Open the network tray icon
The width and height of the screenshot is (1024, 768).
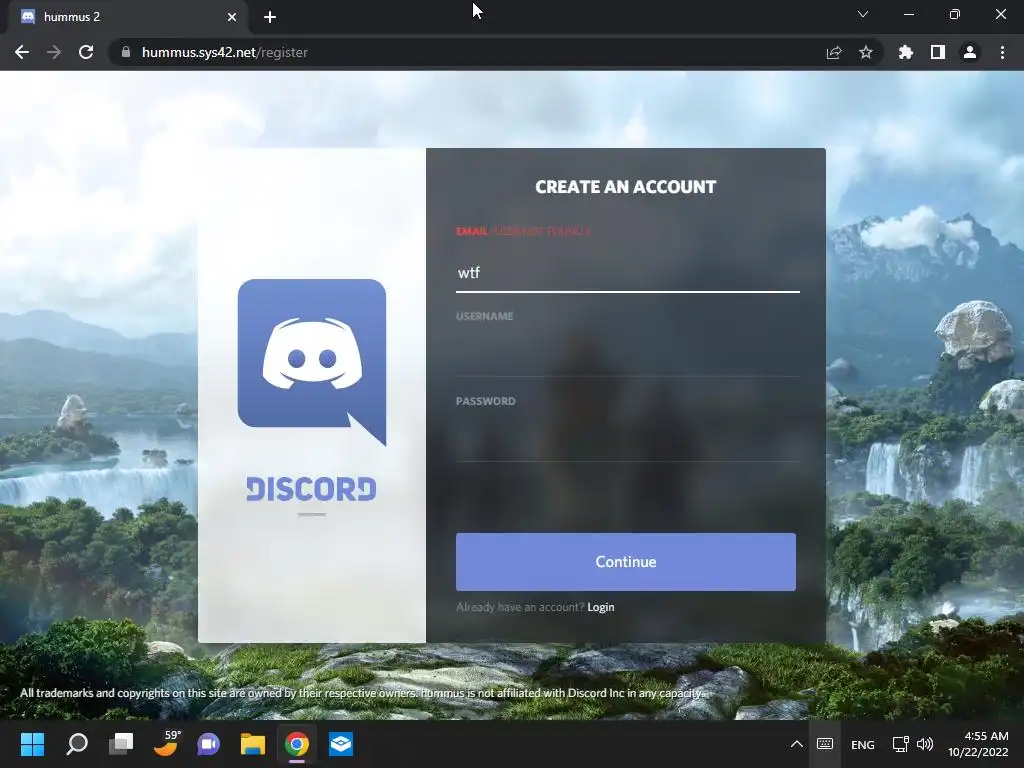tap(901, 744)
